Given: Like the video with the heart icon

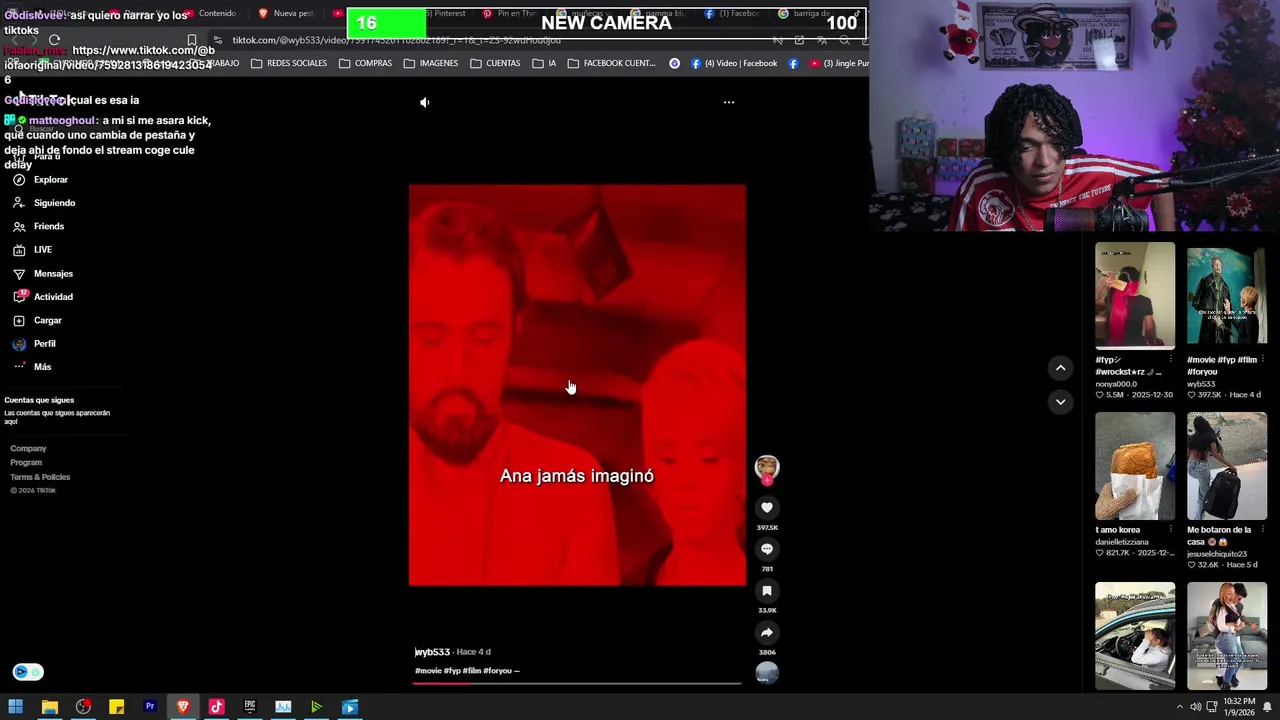Looking at the screenshot, I should (767, 508).
